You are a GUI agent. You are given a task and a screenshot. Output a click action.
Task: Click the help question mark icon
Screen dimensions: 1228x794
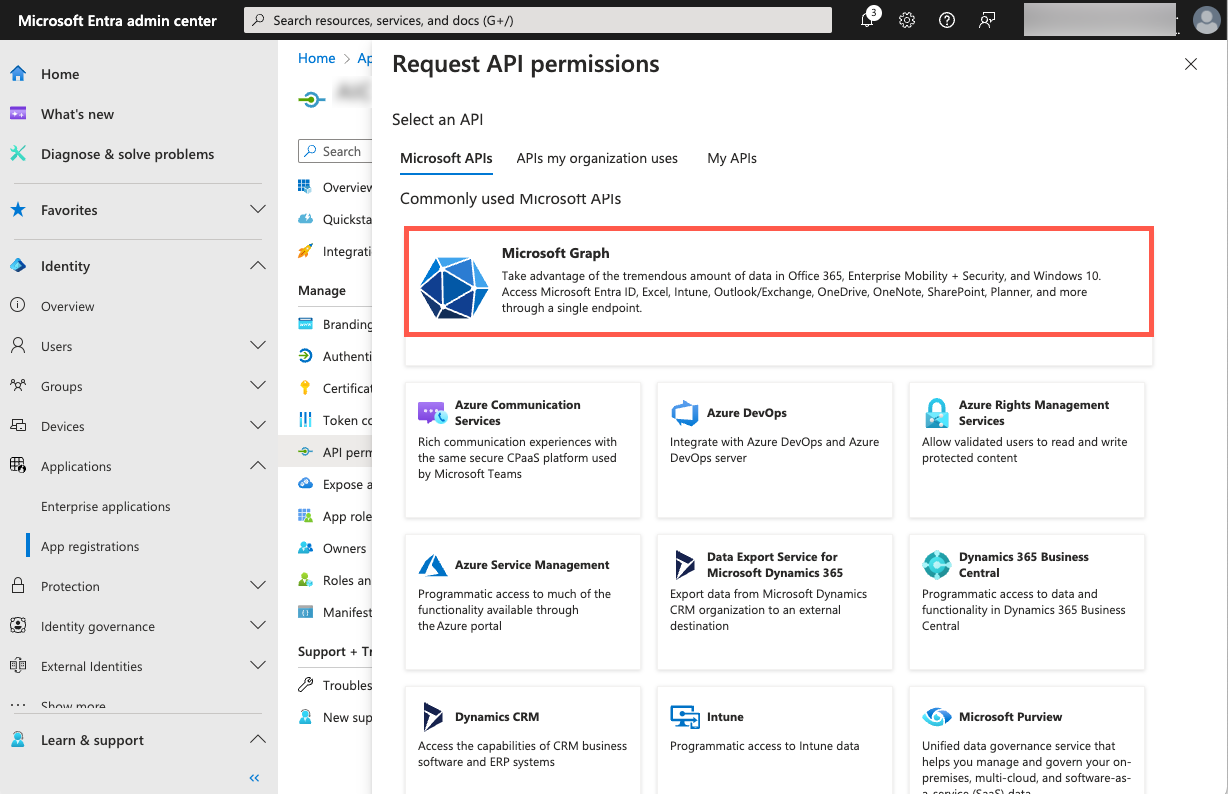click(x=947, y=20)
